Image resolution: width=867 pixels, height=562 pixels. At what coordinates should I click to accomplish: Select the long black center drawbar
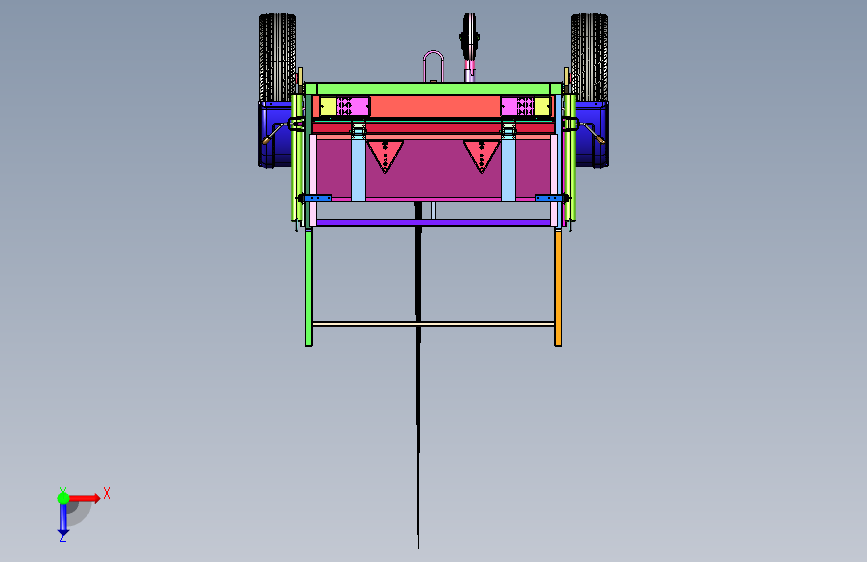pyautogui.click(x=418, y=376)
